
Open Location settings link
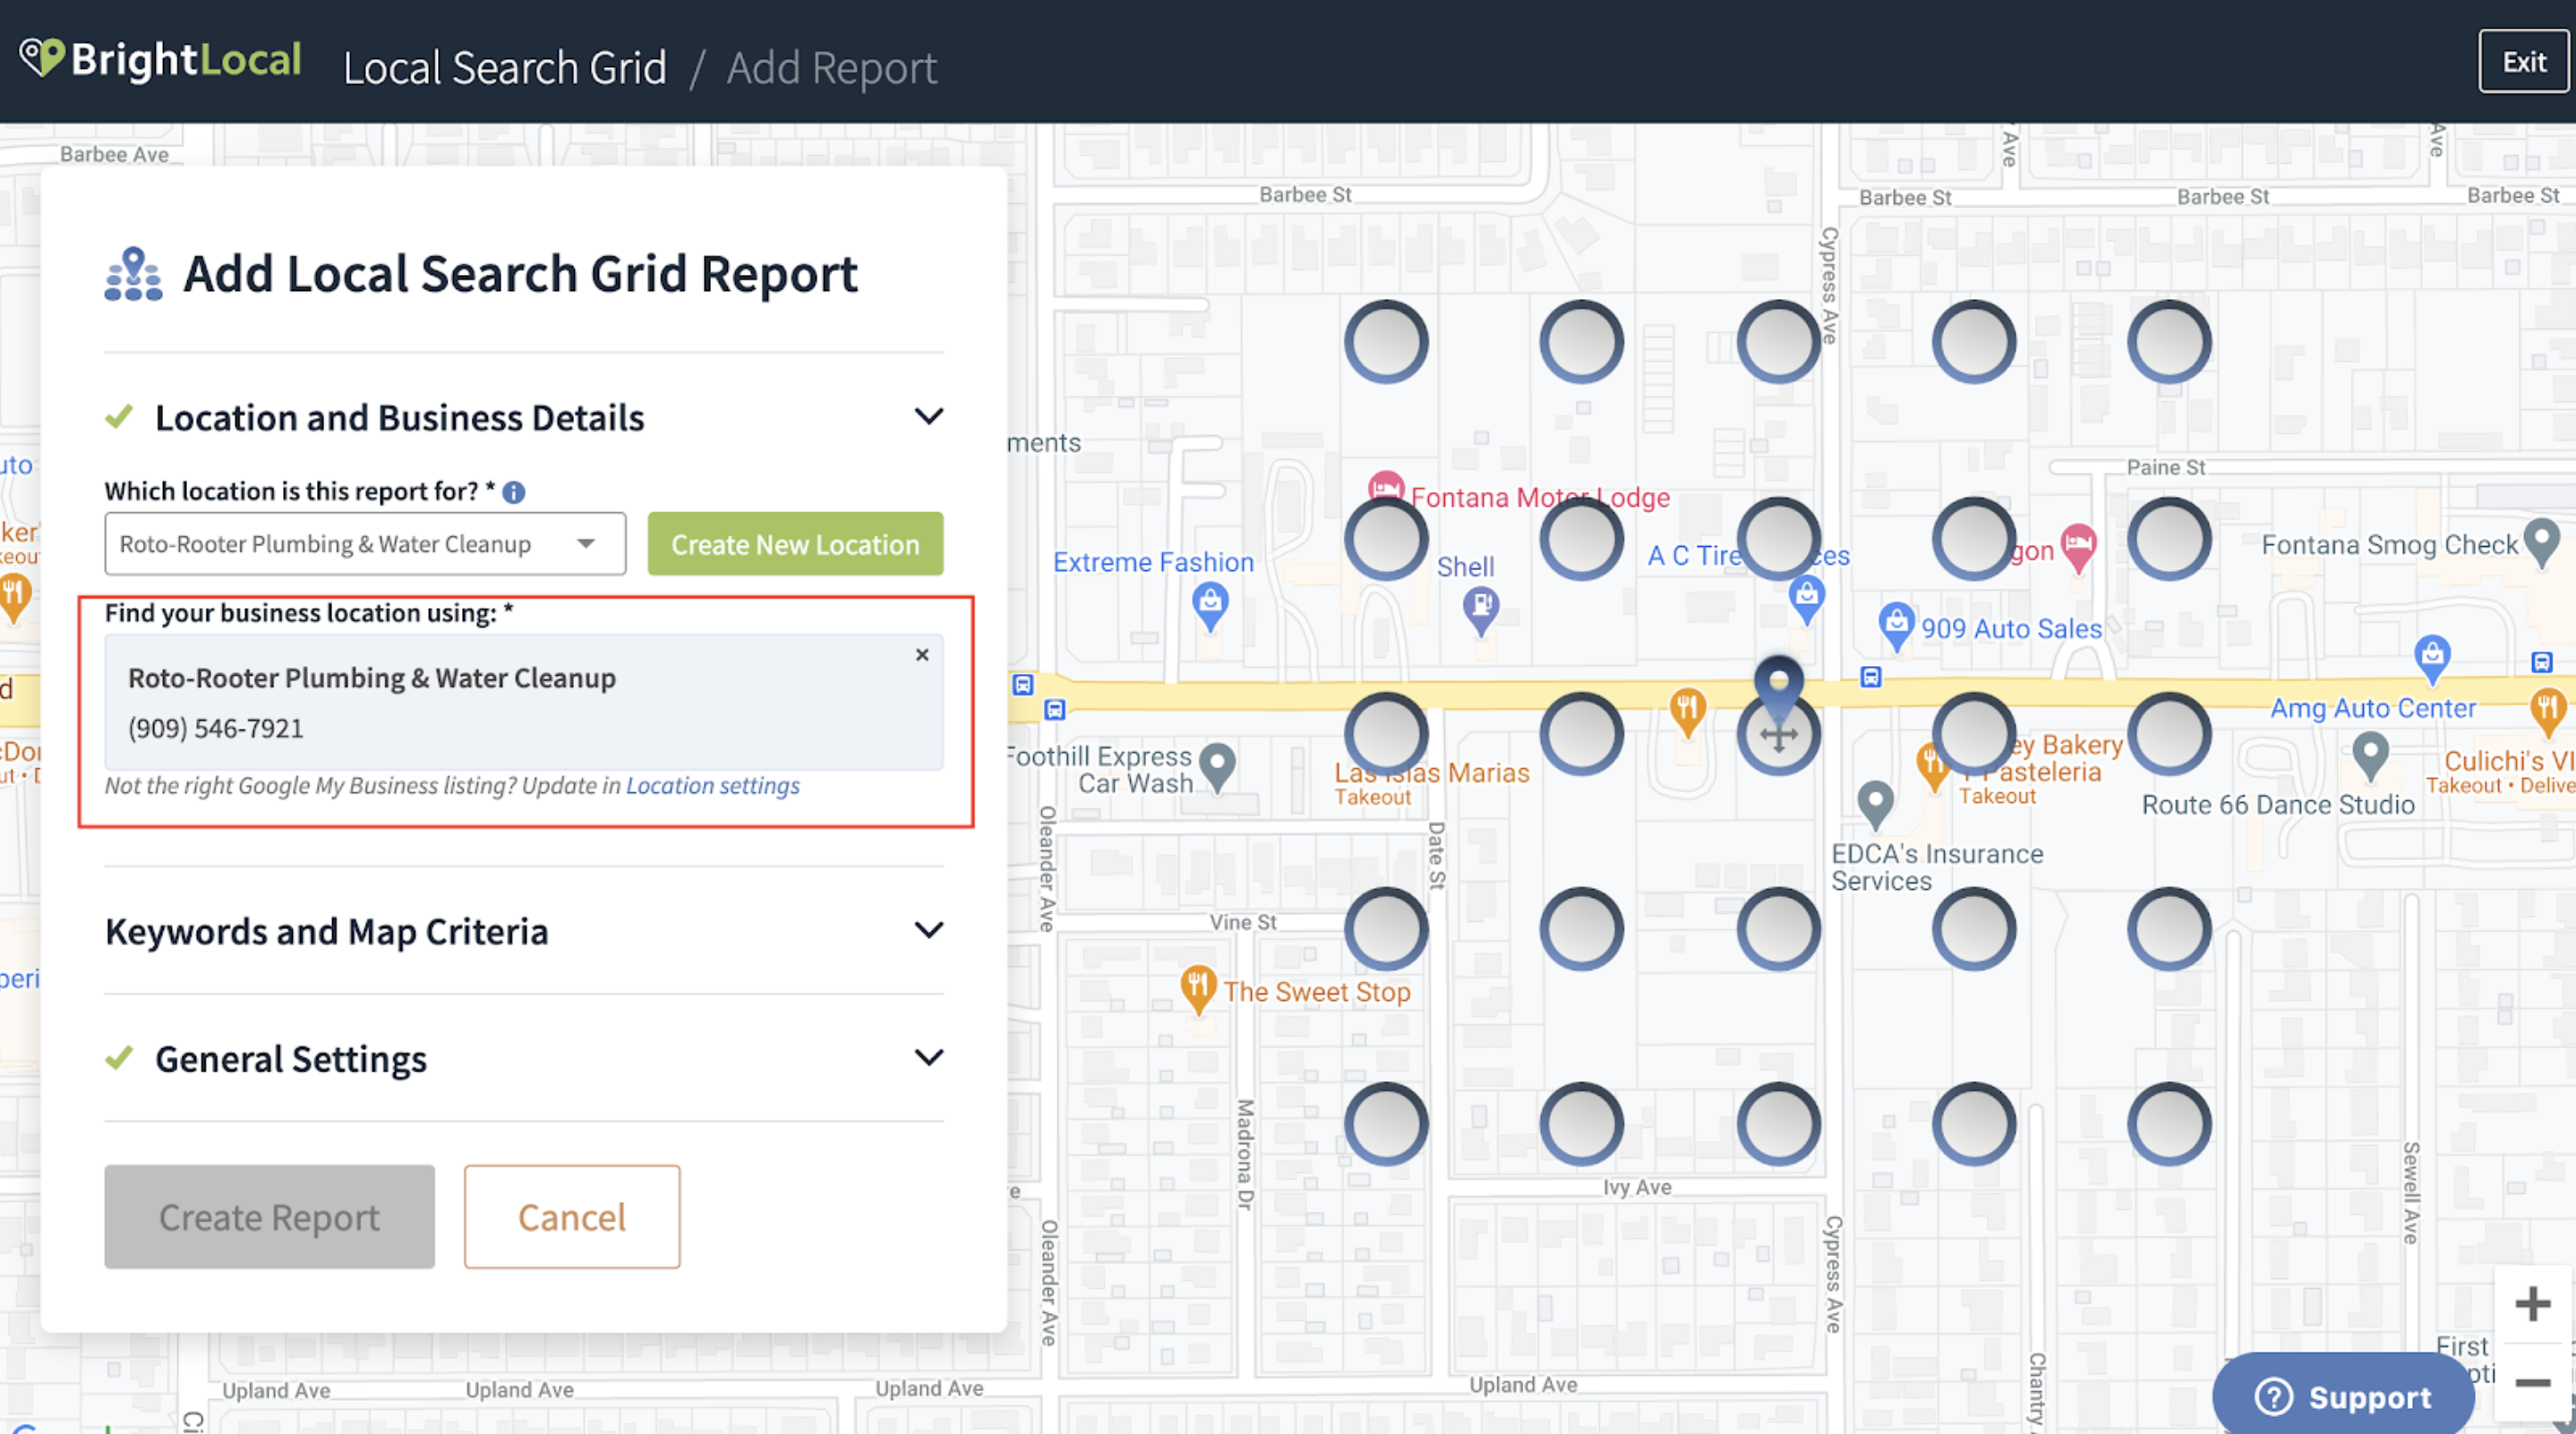tap(713, 786)
